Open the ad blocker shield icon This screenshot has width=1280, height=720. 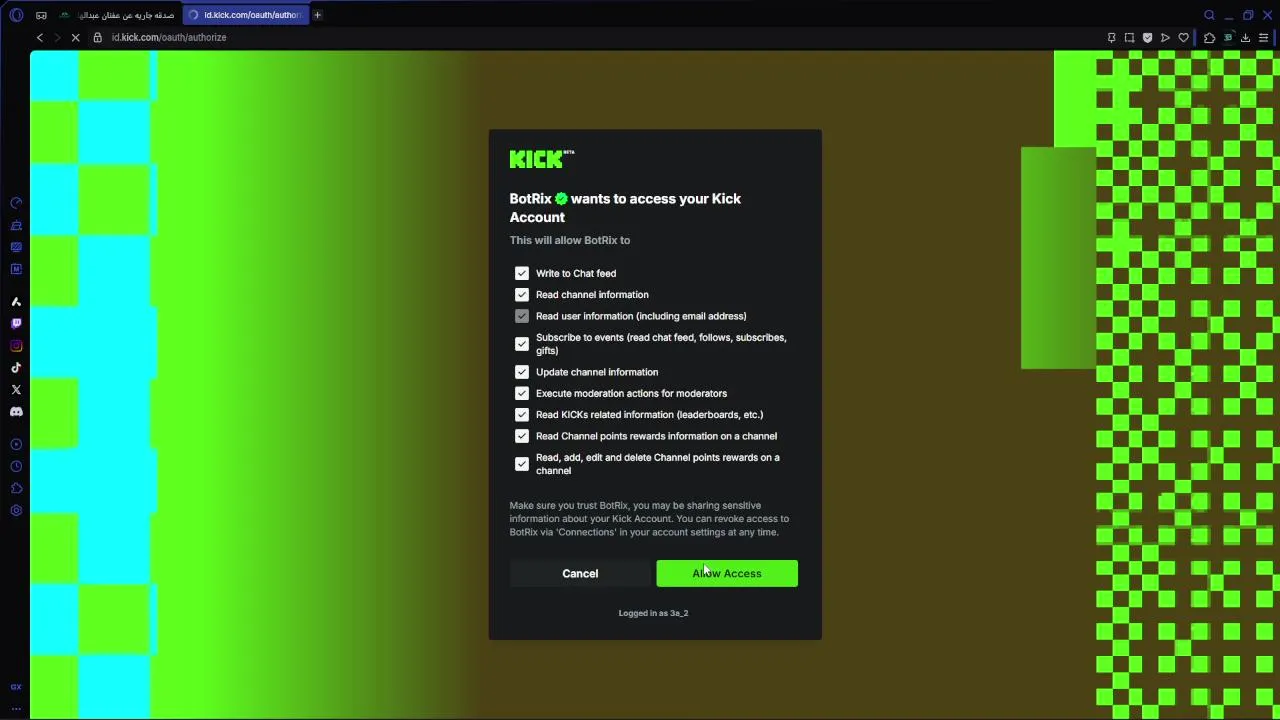1147,38
